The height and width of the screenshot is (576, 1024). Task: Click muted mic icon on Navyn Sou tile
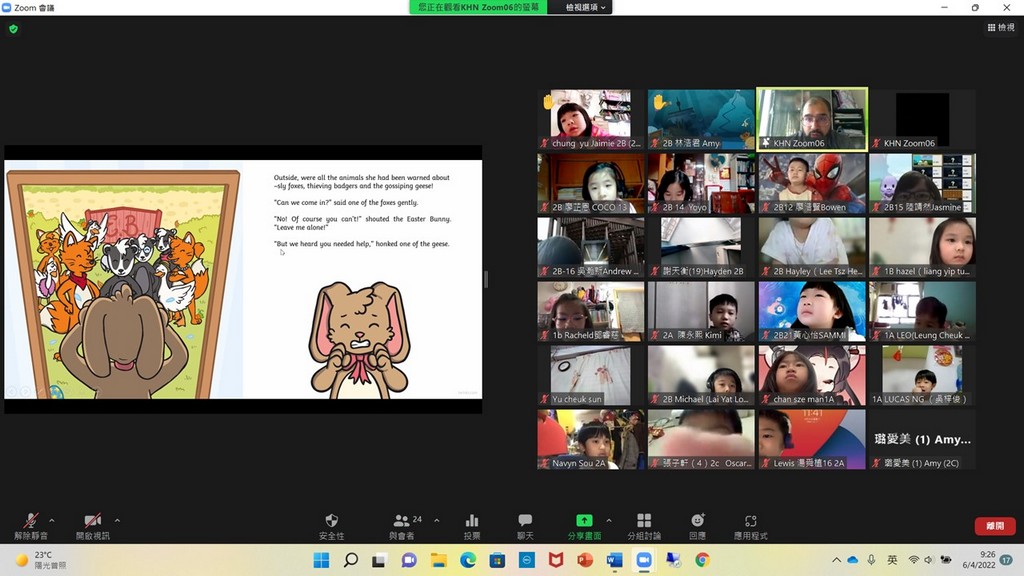point(545,463)
